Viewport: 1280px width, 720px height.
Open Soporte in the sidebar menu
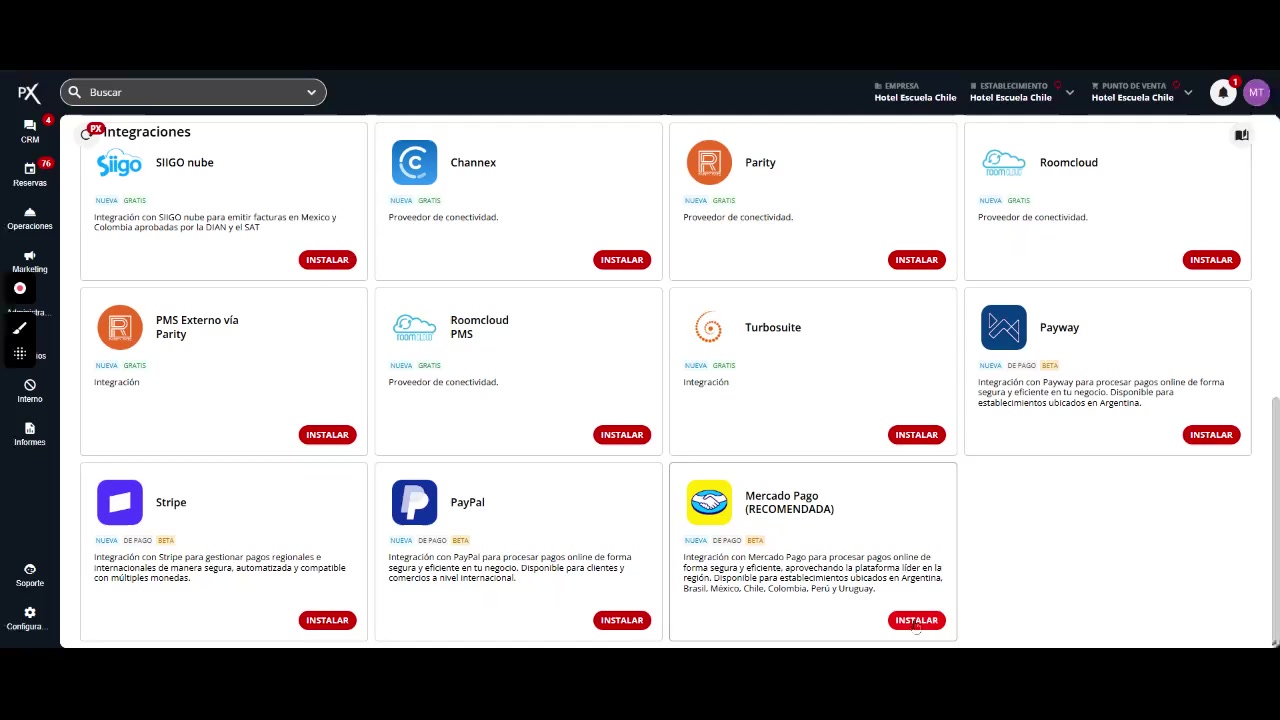30,574
